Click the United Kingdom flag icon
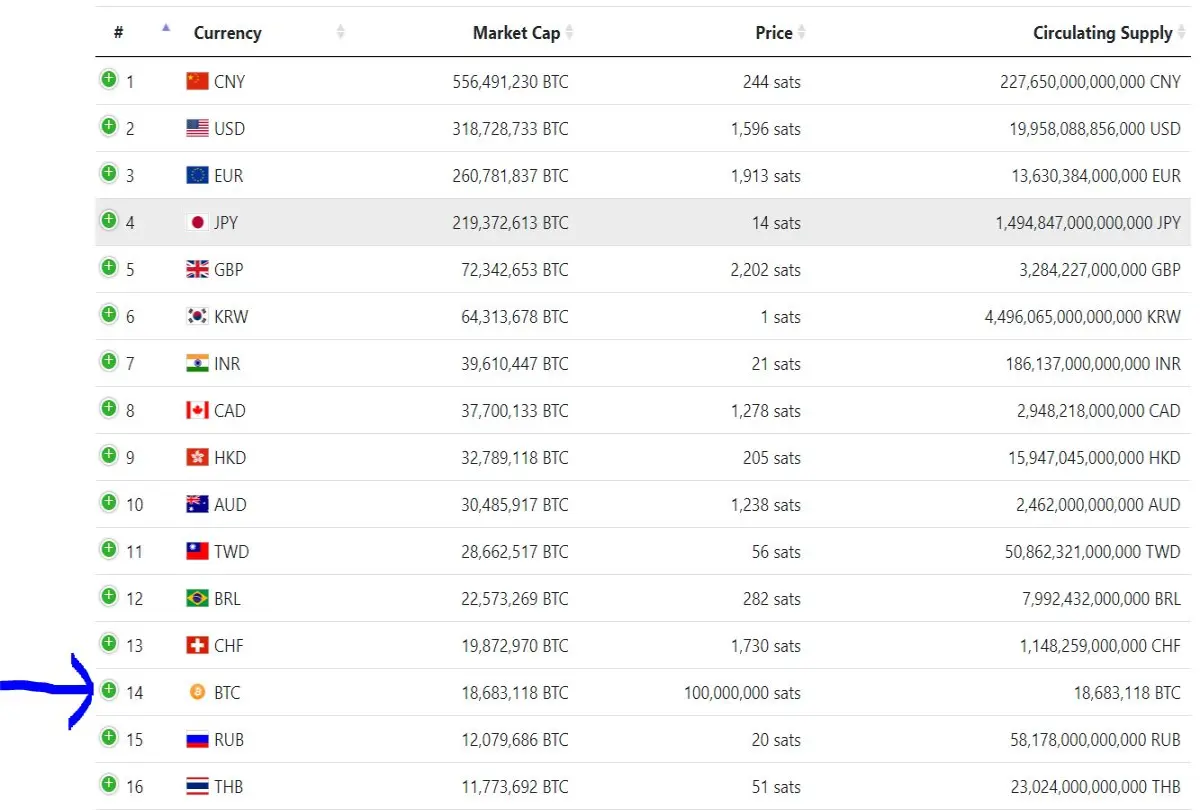The height and width of the screenshot is (811, 1200). pyautogui.click(x=197, y=269)
